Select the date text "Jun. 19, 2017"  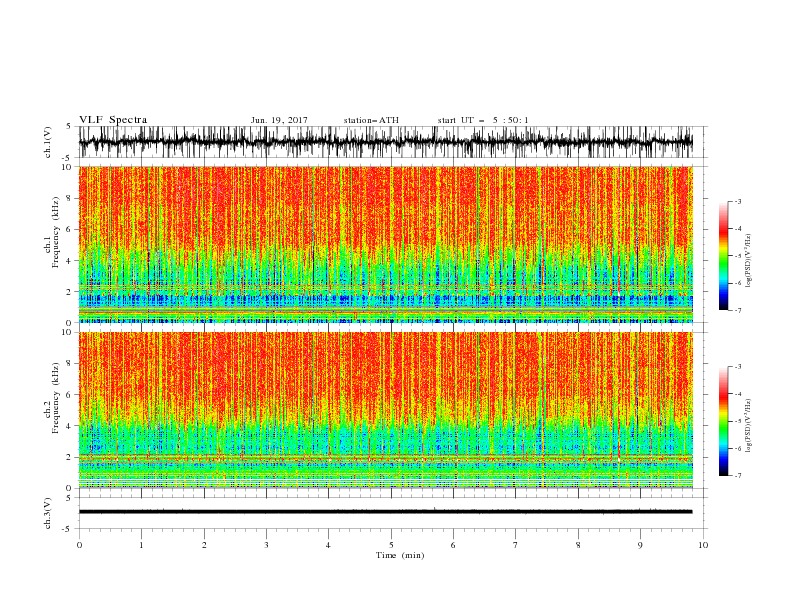pos(279,120)
